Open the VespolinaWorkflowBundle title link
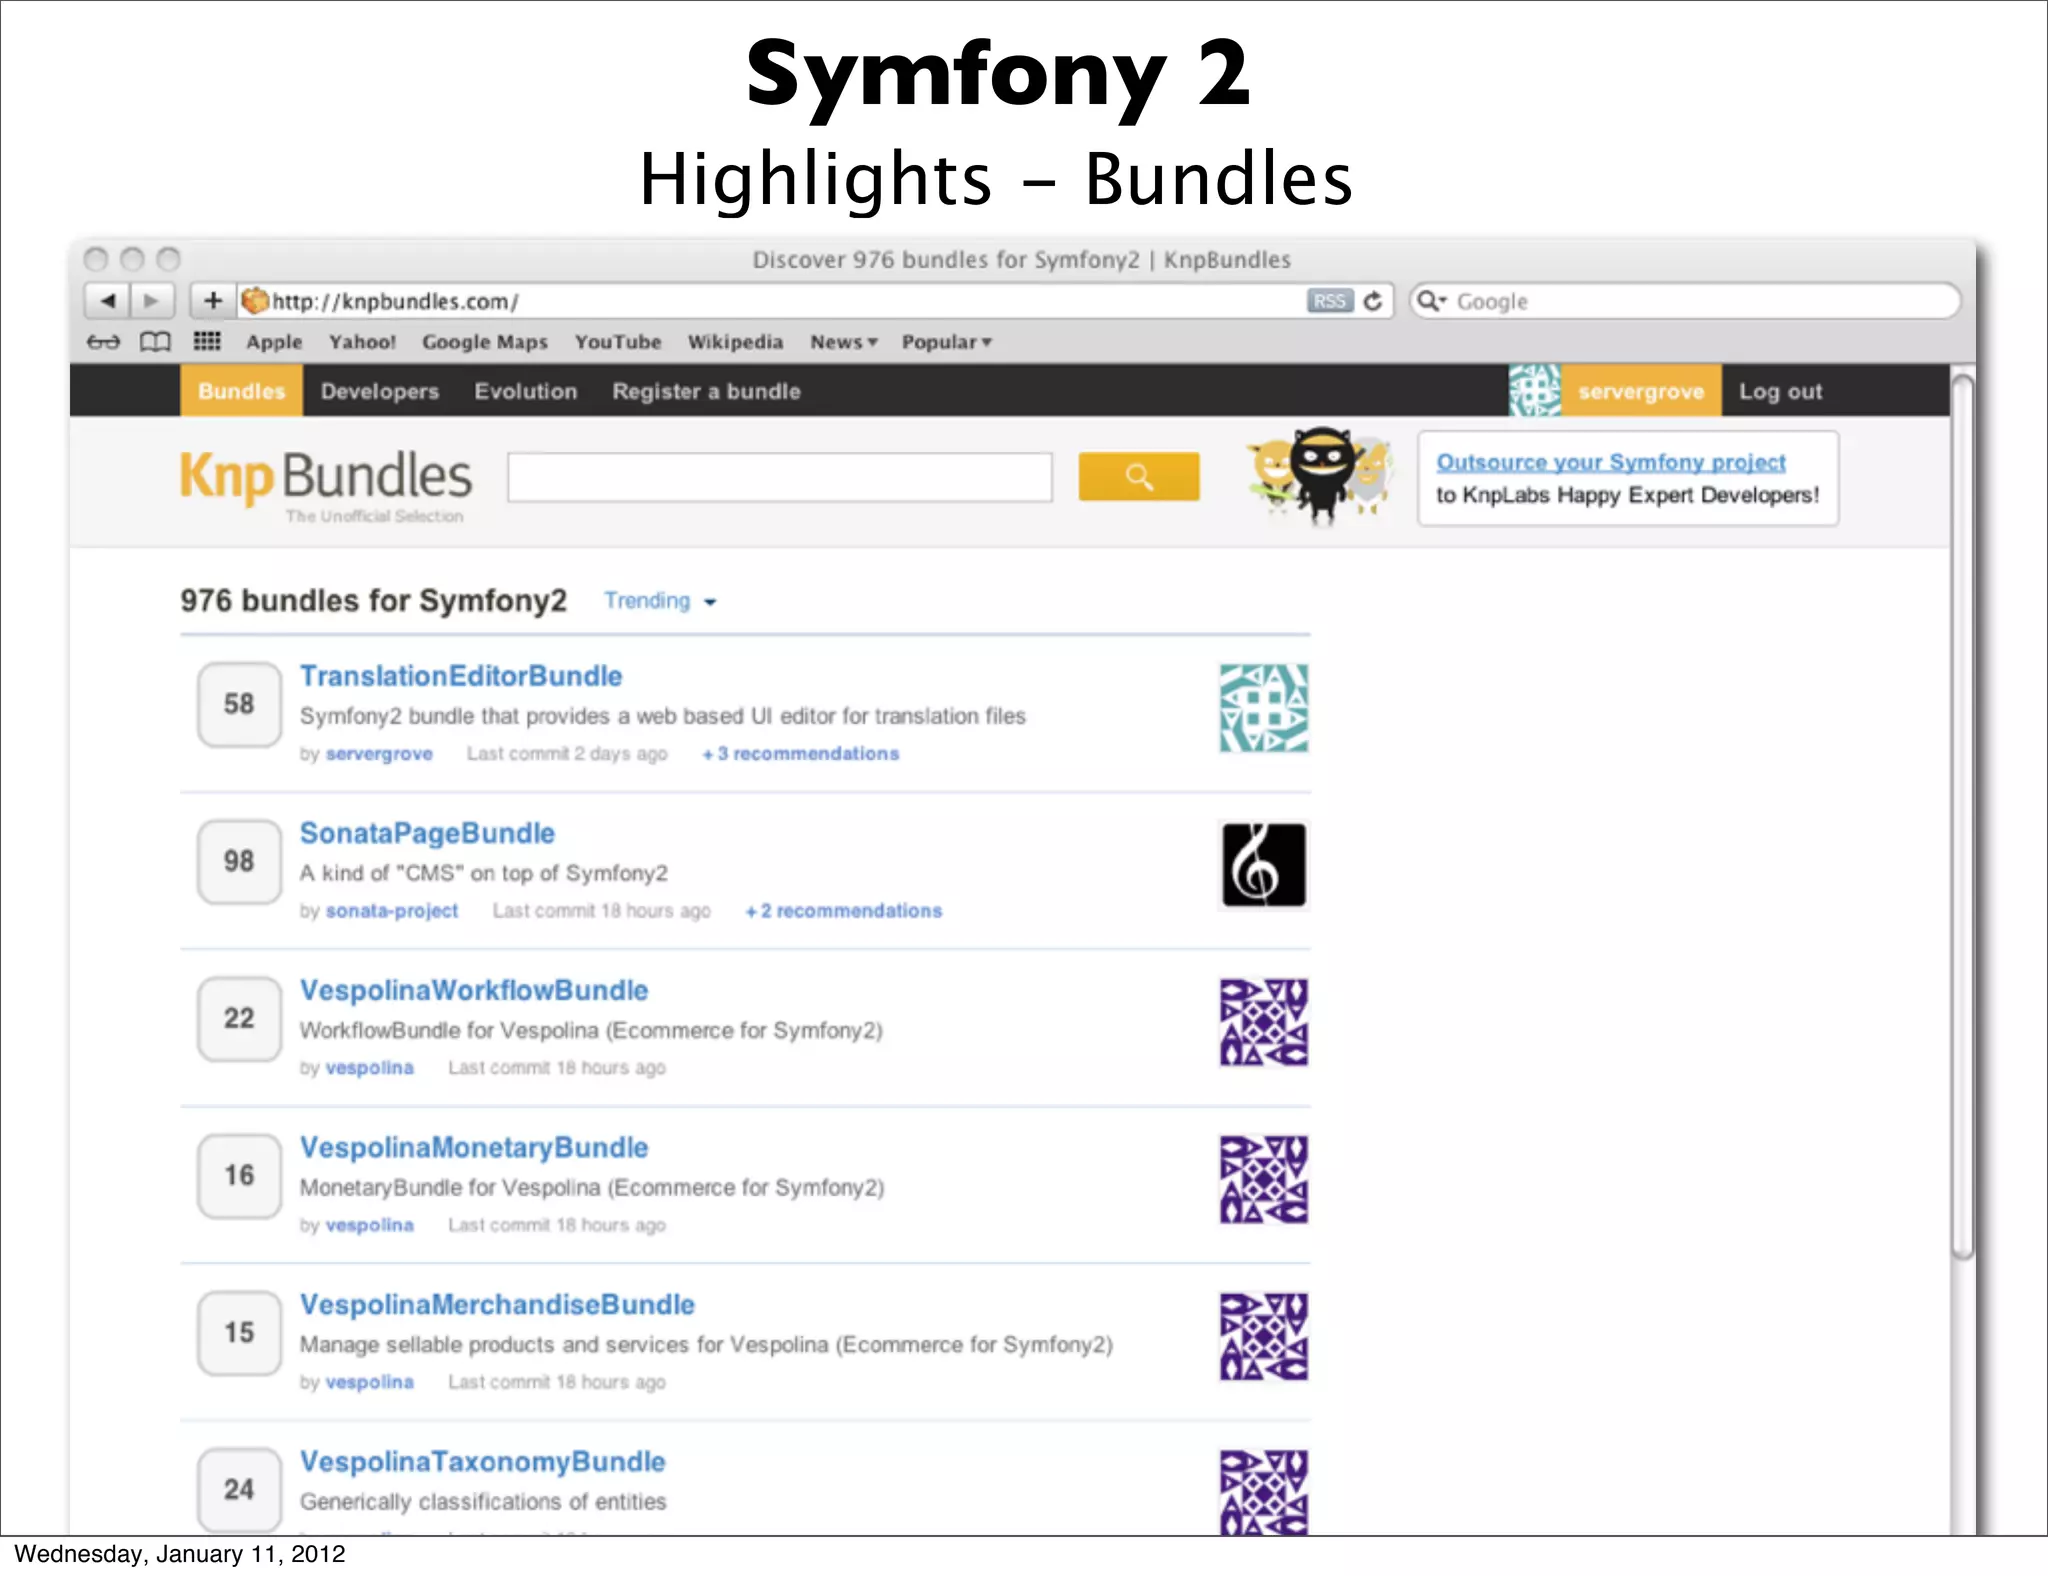The image size is (2048, 1576). 474,990
